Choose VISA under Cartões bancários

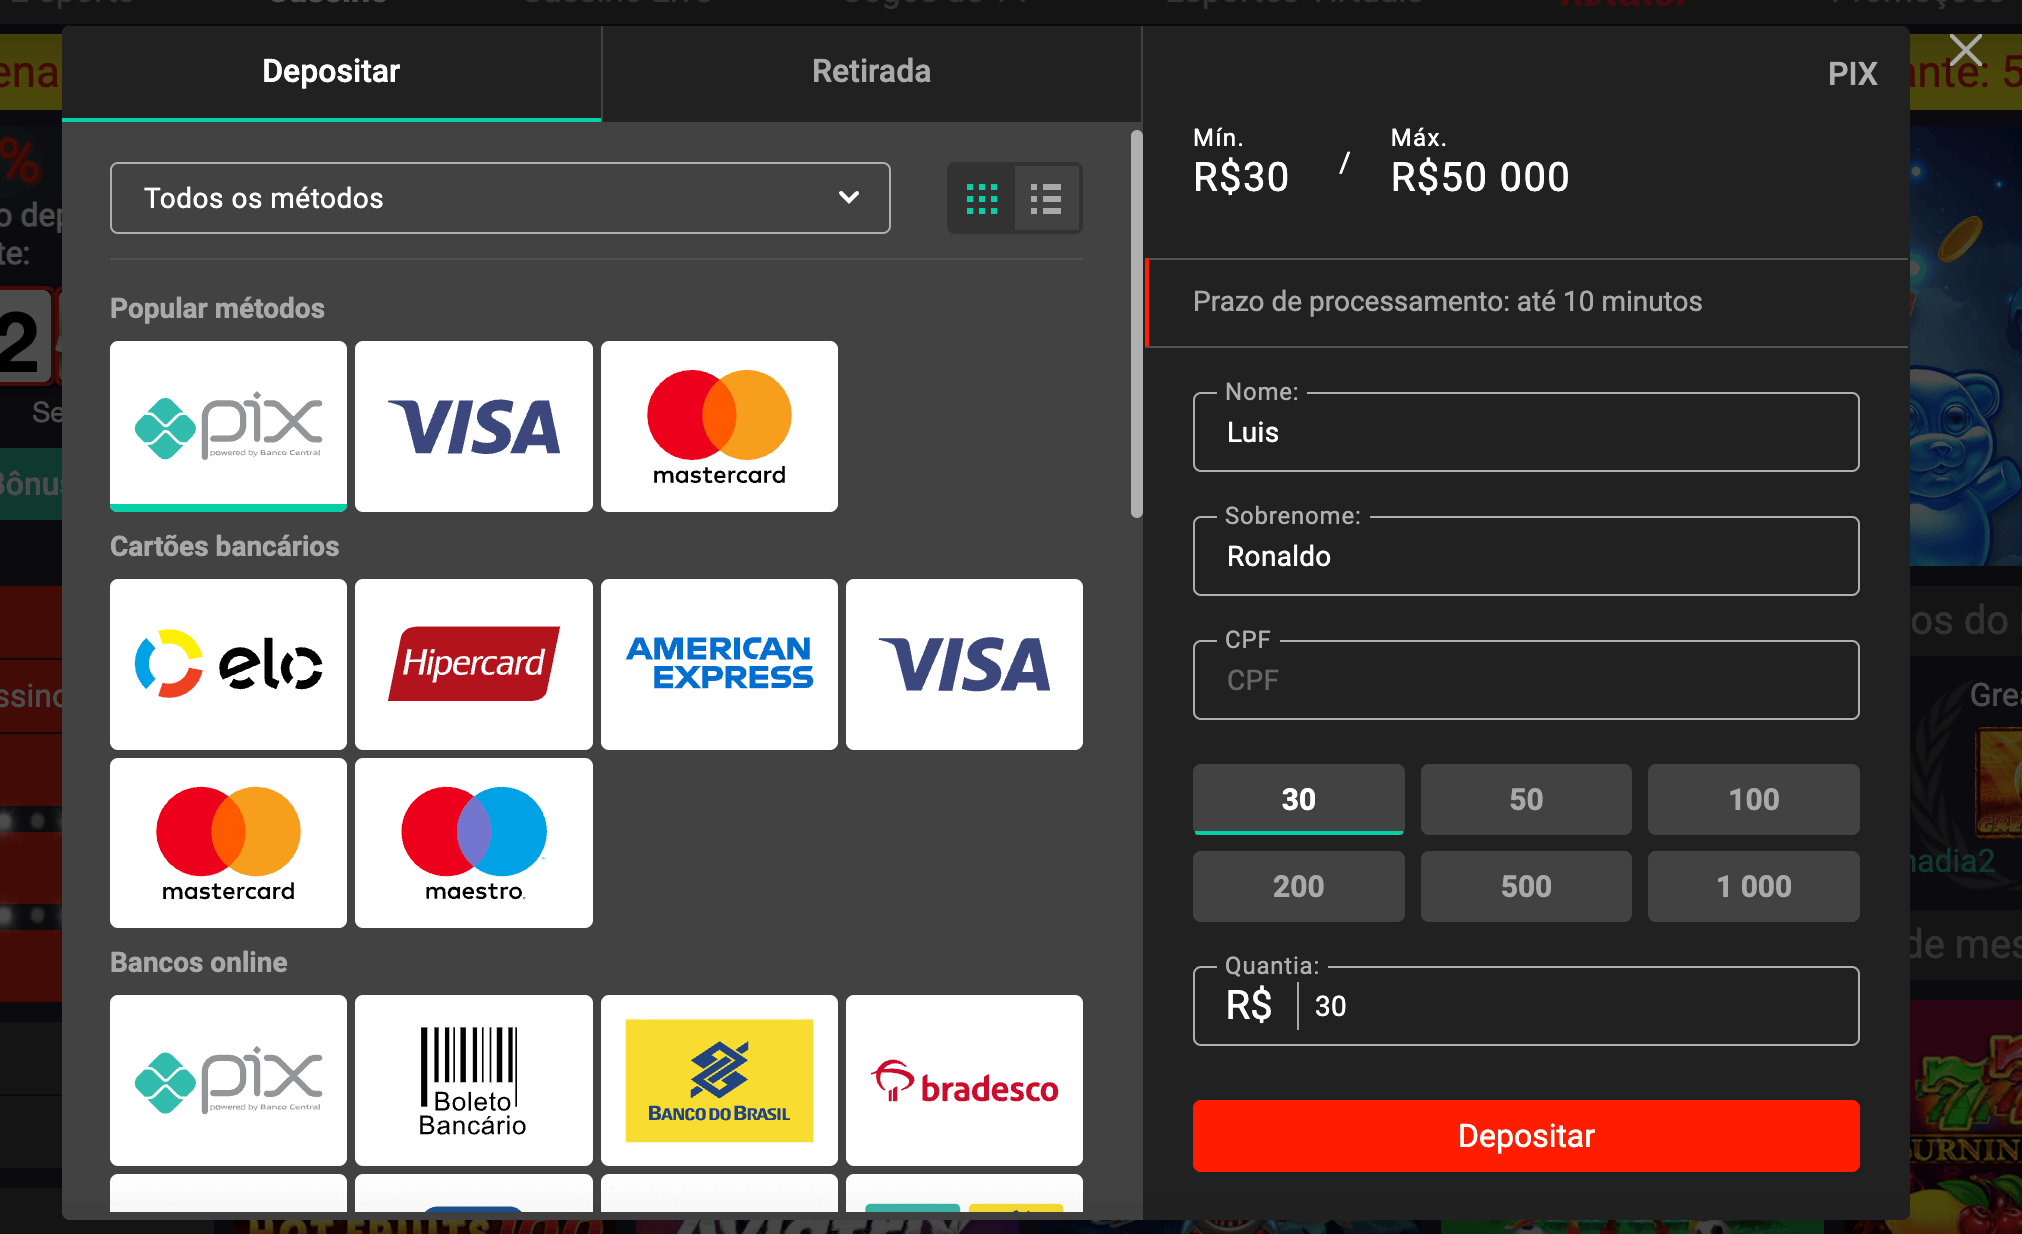click(x=964, y=664)
